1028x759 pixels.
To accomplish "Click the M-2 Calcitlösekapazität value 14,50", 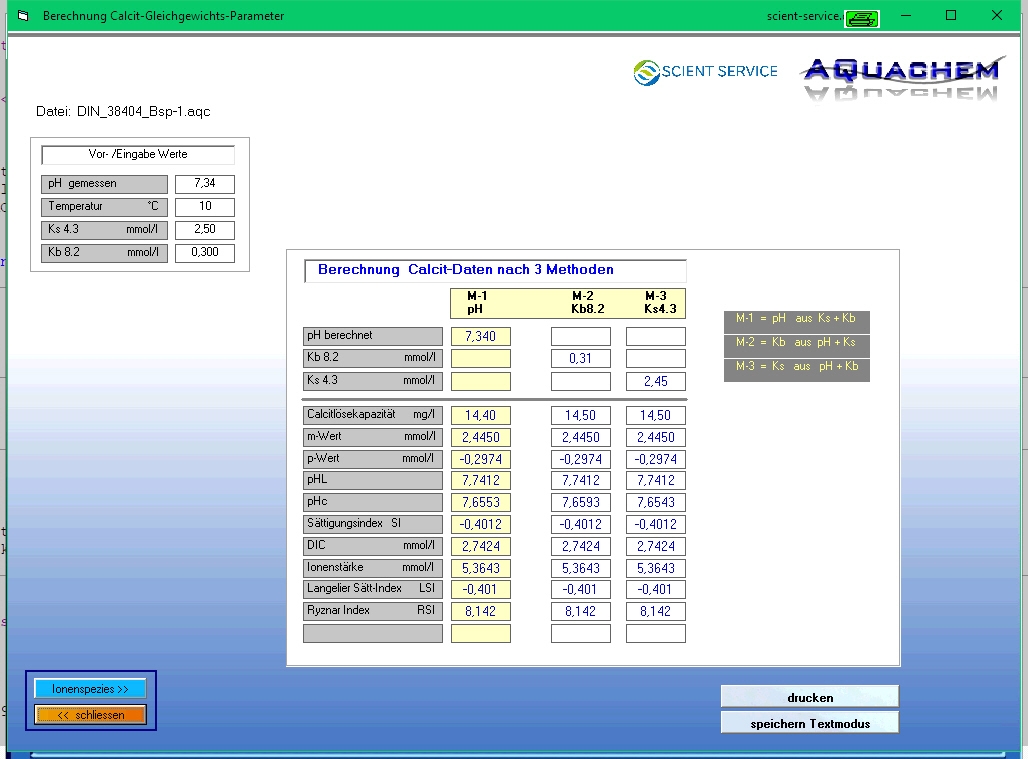I will click(580, 416).
